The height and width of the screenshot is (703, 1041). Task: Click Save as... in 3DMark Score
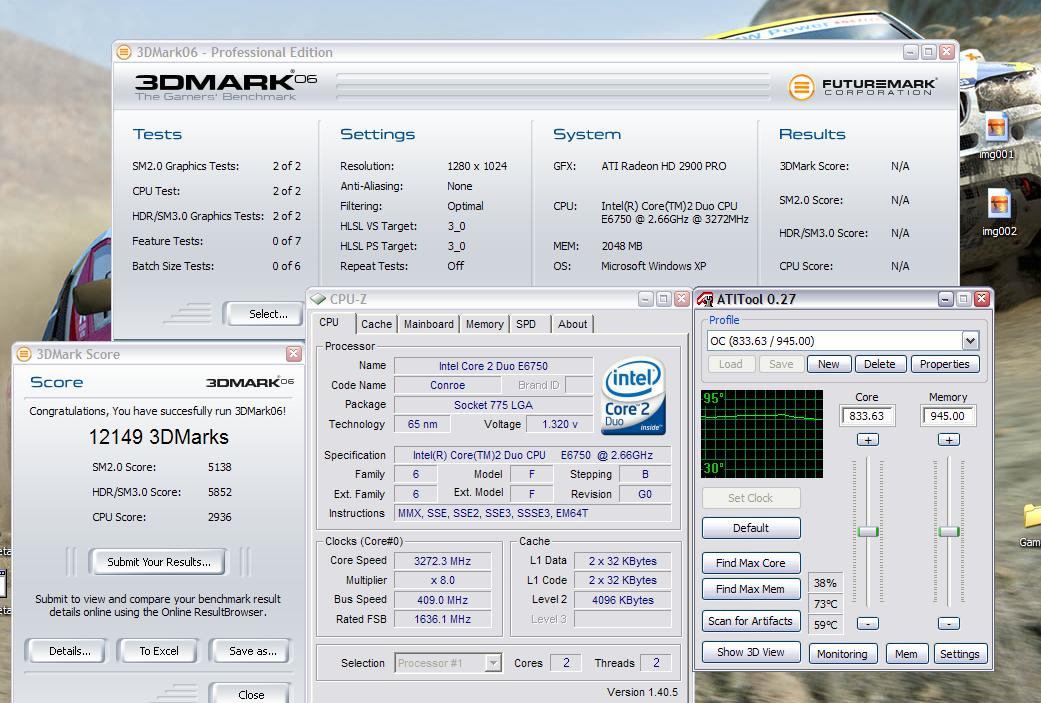[252, 651]
